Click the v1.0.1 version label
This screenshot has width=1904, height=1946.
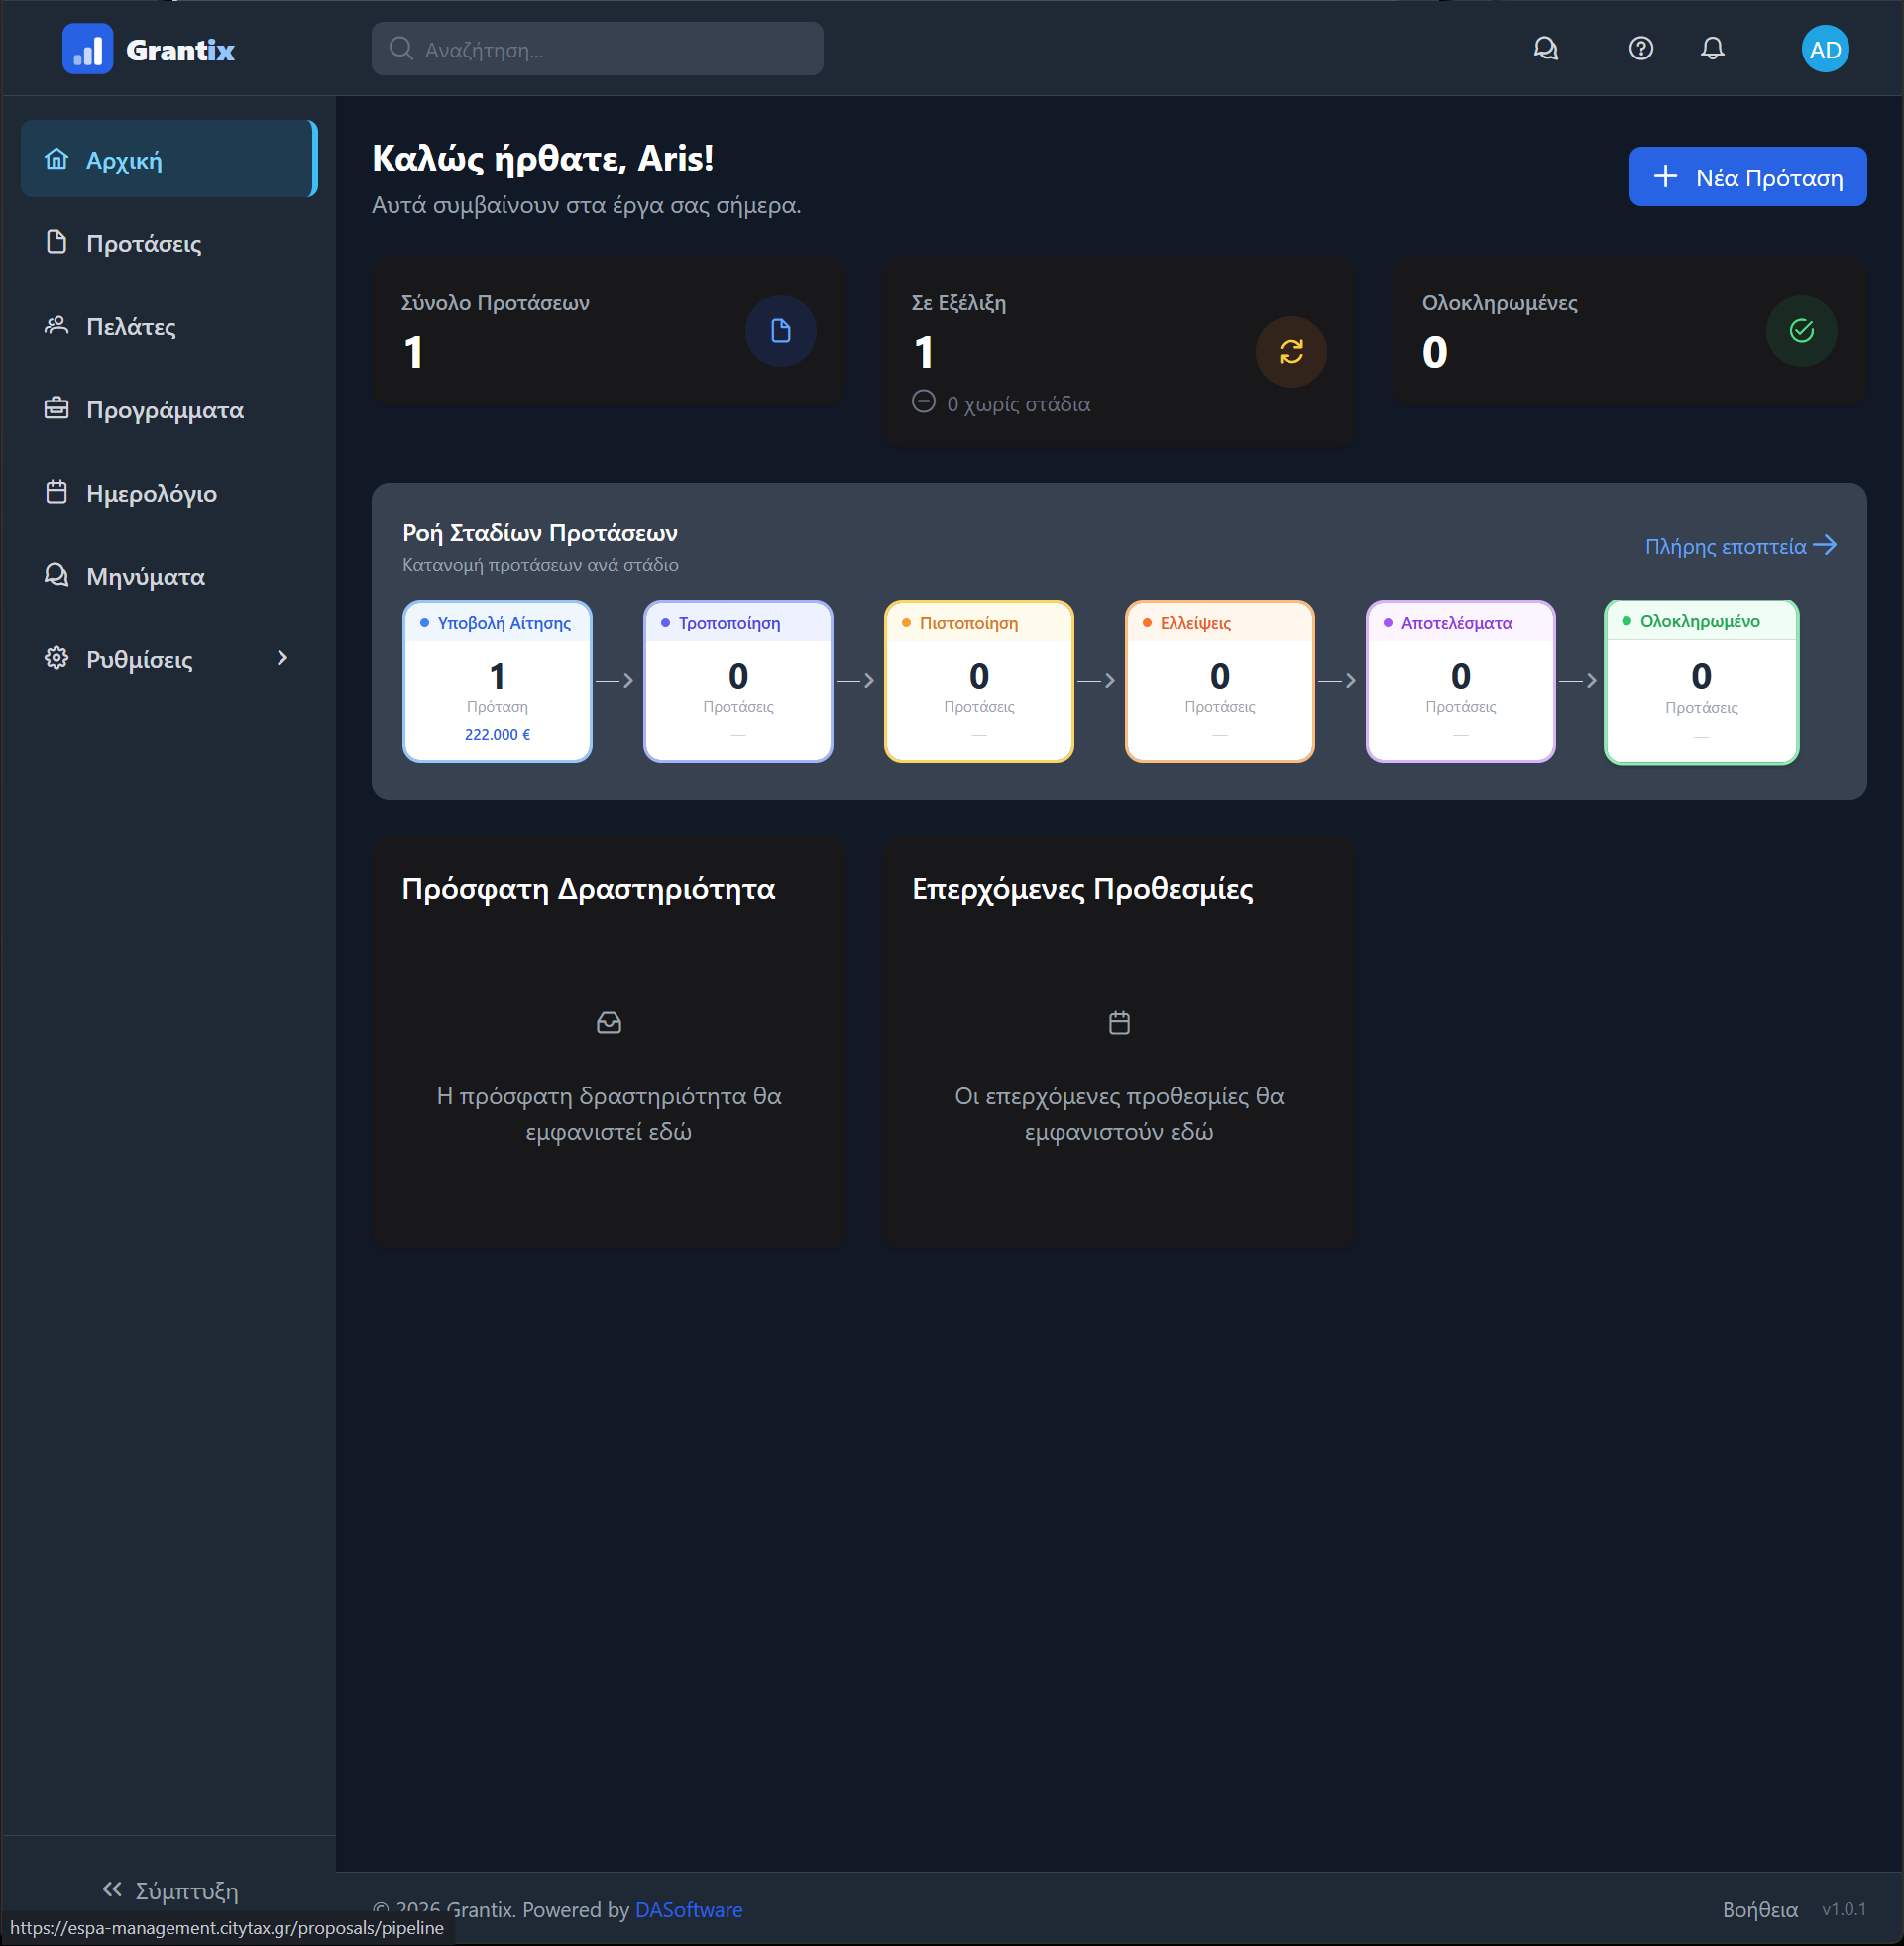(x=1843, y=1909)
